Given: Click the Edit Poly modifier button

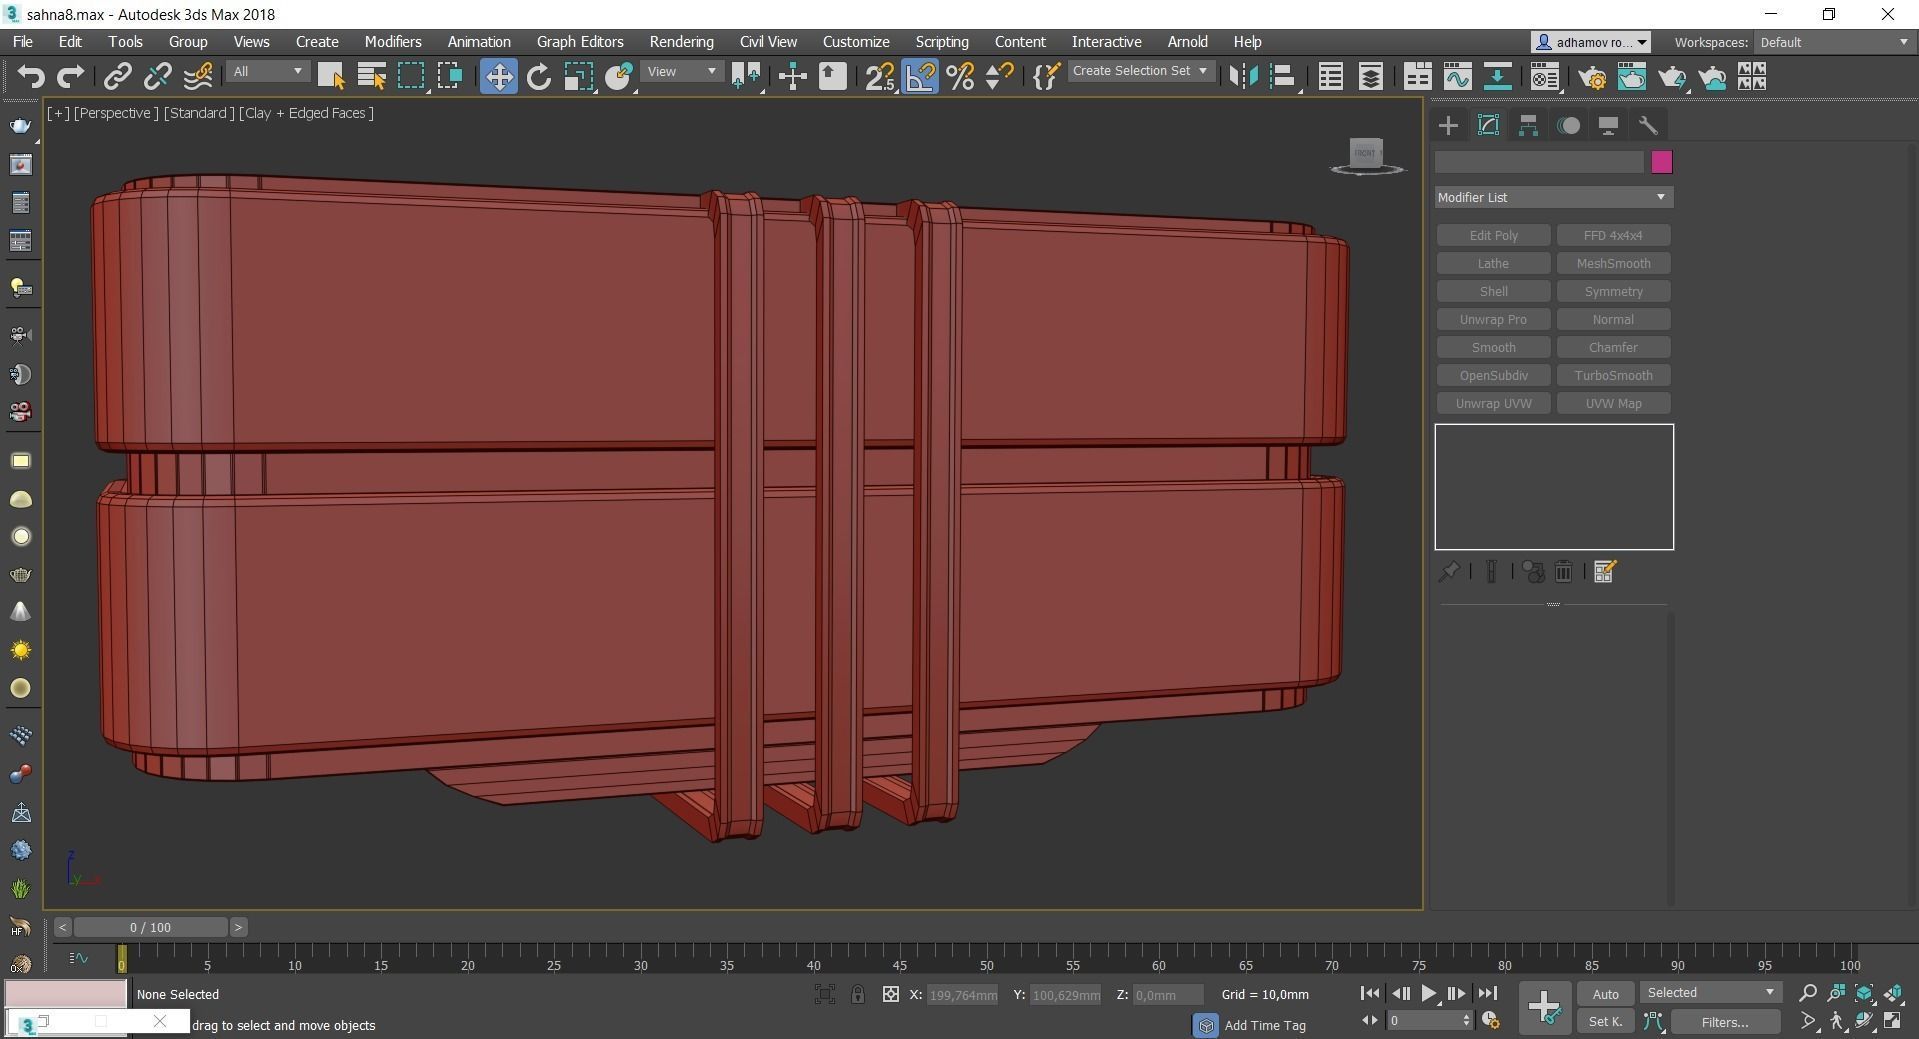Looking at the screenshot, I should 1493,235.
